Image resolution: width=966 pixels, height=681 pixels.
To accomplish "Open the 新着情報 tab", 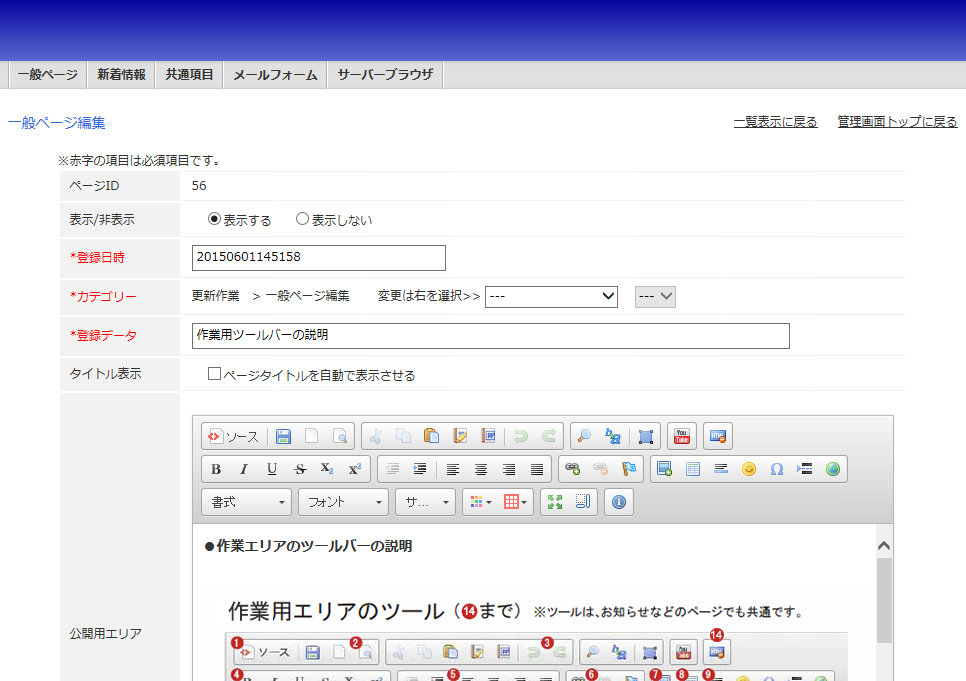I will [121, 75].
